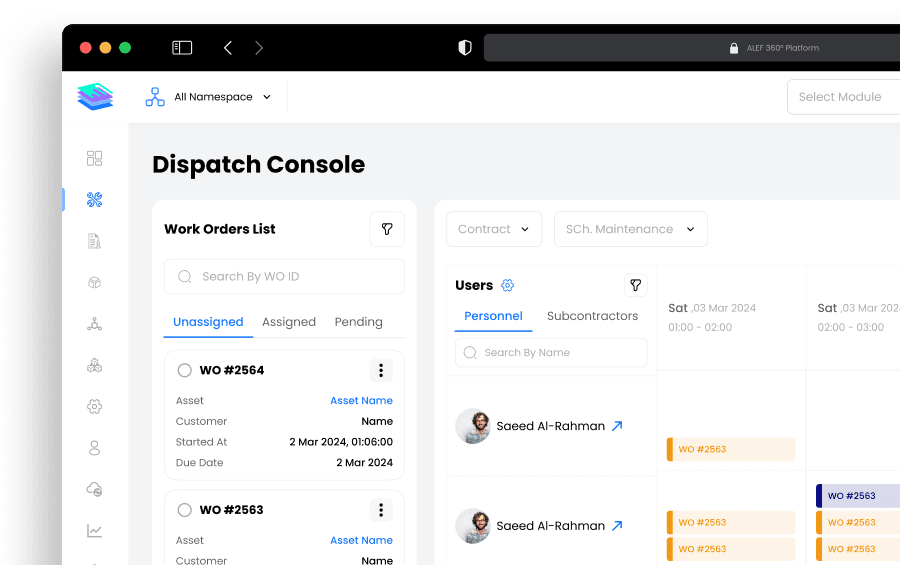Open the Contract dropdown
Screen dimensions: 900x565
[x=494, y=229]
